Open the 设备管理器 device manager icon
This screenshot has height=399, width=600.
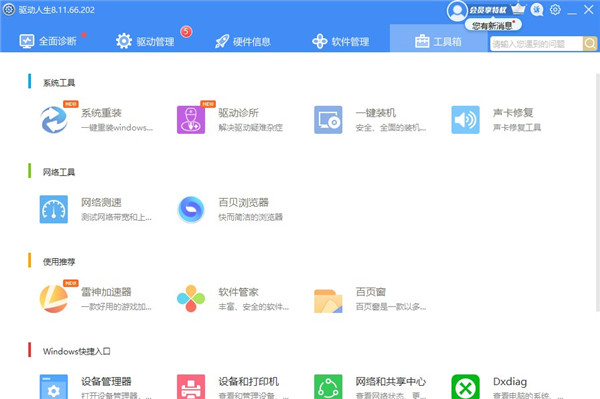click(54, 387)
